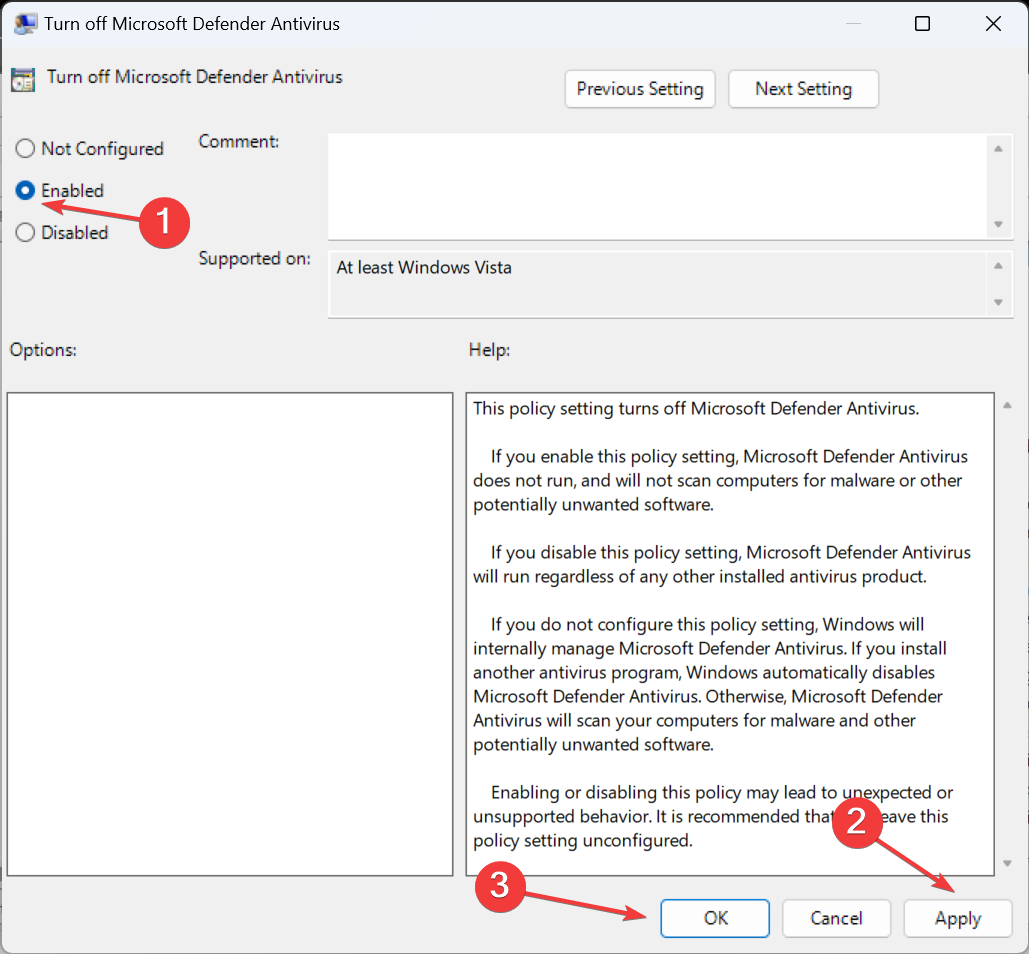Click Comment box scroll up arrow
Viewport: 1029px width, 954px height.
click(x=998, y=149)
